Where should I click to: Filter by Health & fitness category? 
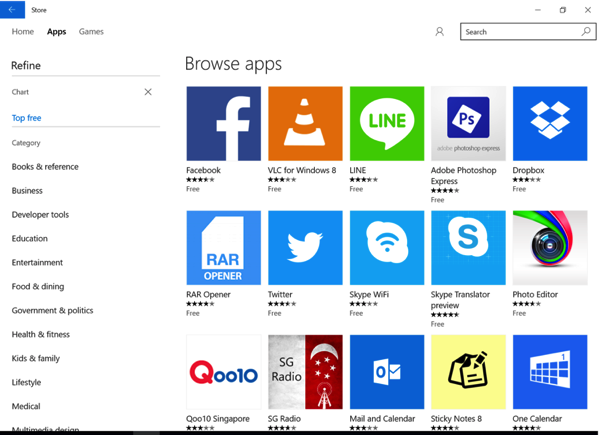40,335
